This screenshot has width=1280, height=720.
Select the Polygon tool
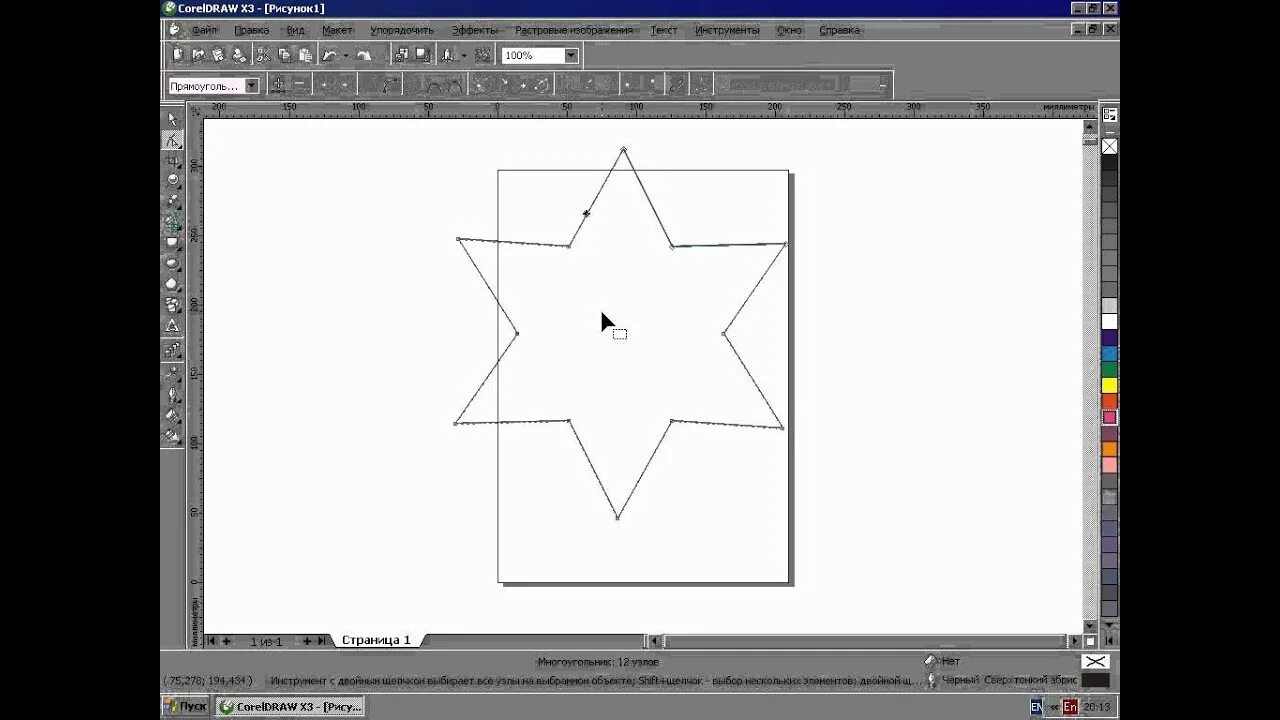(x=173, y=284)
